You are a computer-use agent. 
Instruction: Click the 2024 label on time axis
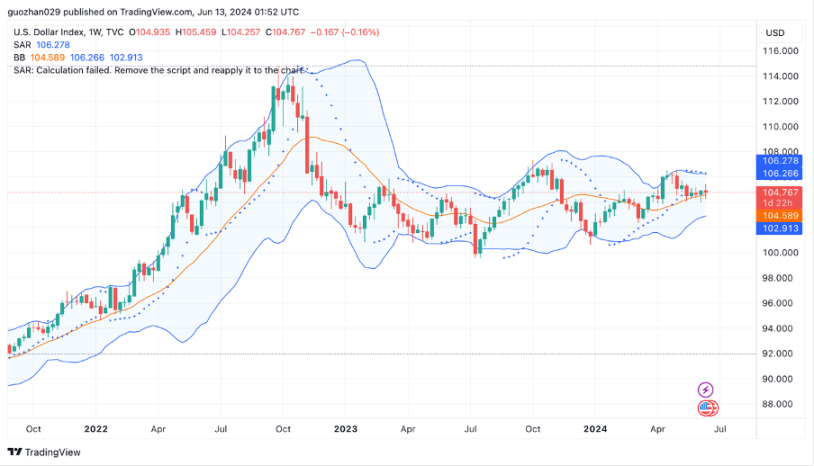[595, 428]
